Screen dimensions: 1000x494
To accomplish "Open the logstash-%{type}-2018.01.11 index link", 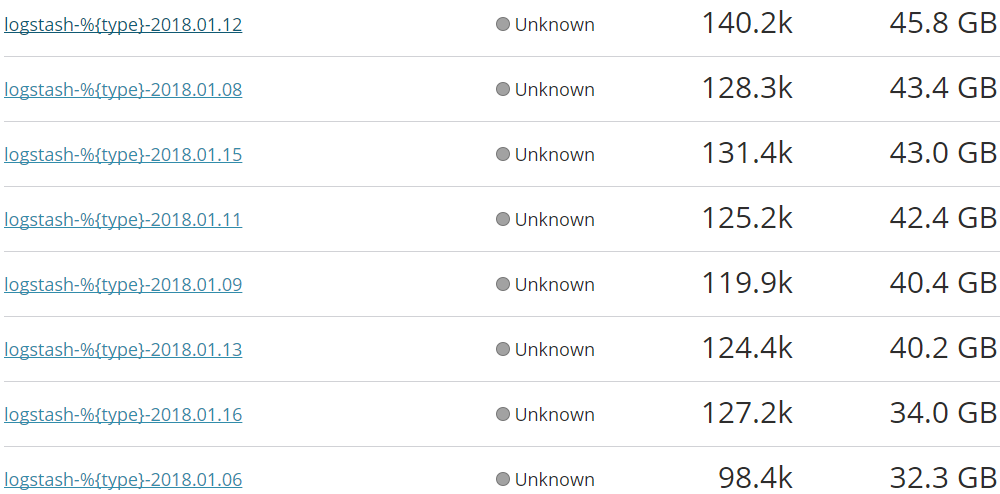I will pyautogui.click(x=123, y=220).
